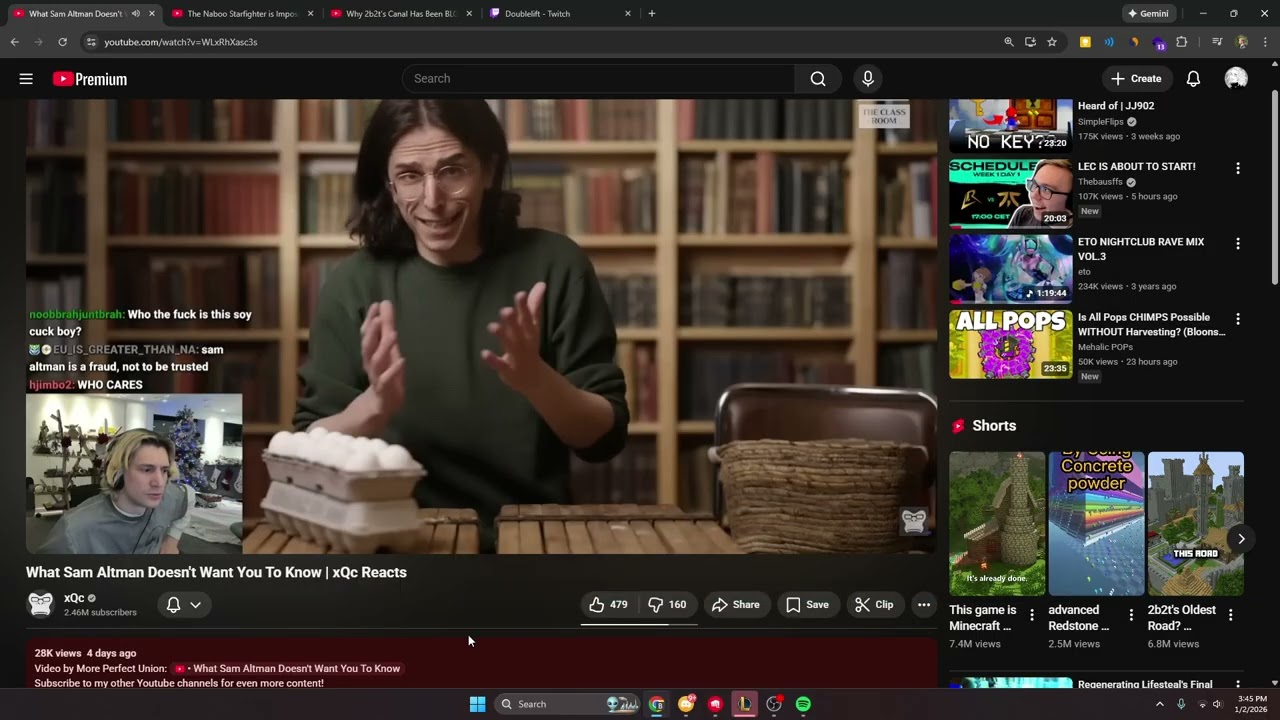Open the Windows Start menu

coord(477,704)
